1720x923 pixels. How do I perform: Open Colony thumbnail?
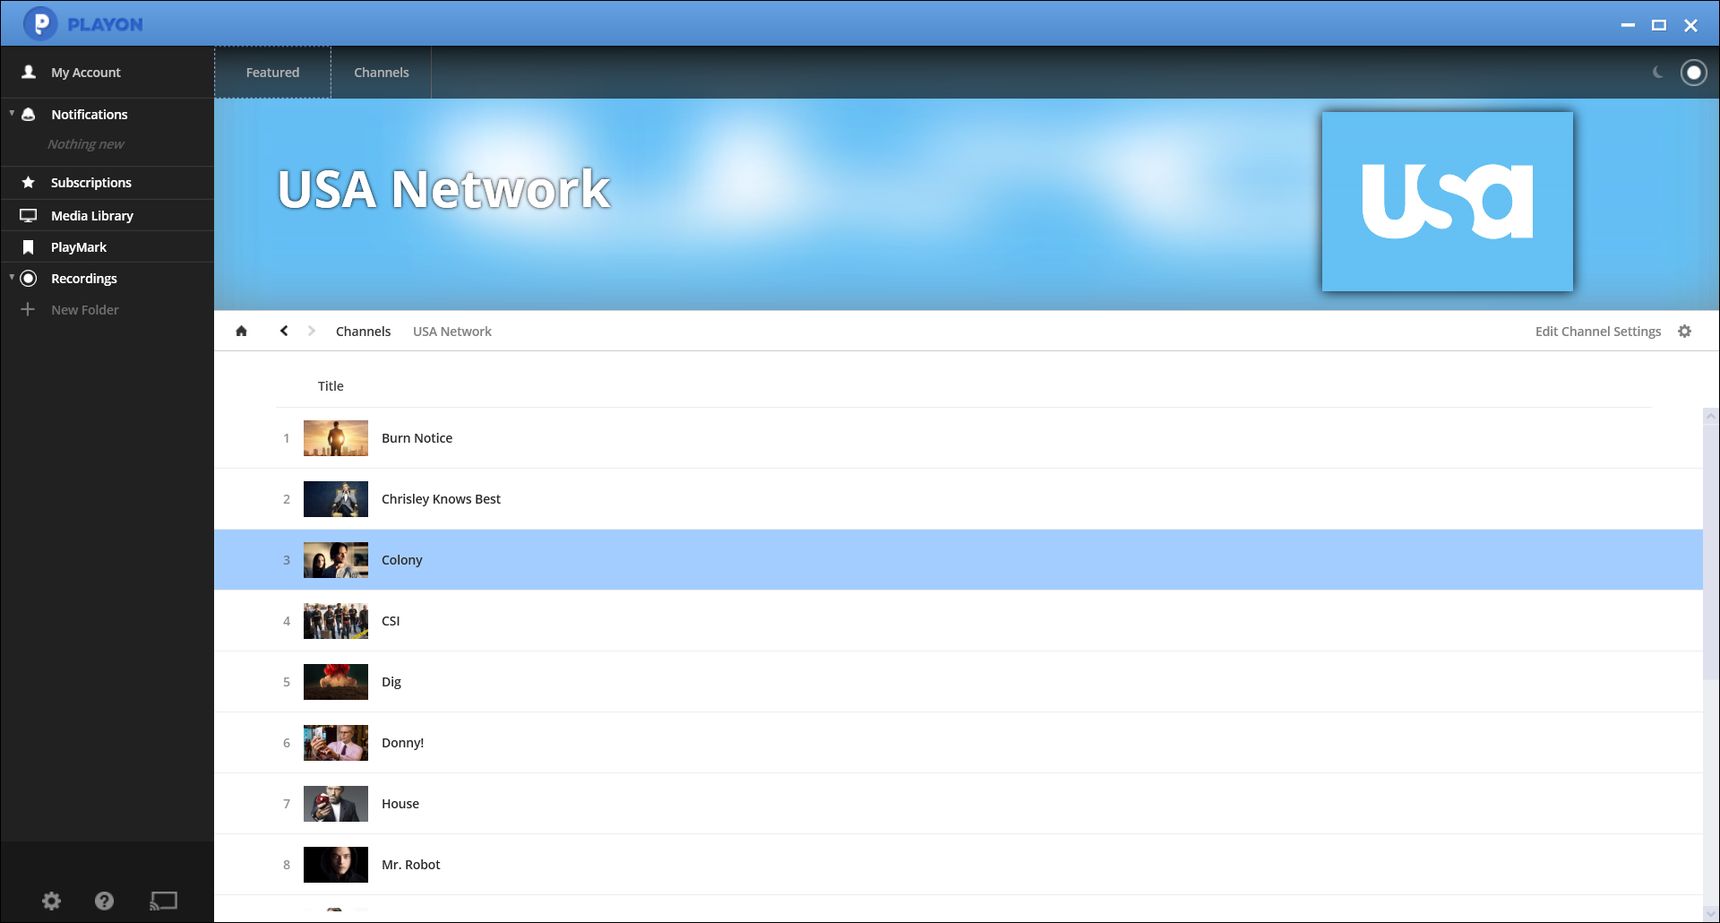335,560
